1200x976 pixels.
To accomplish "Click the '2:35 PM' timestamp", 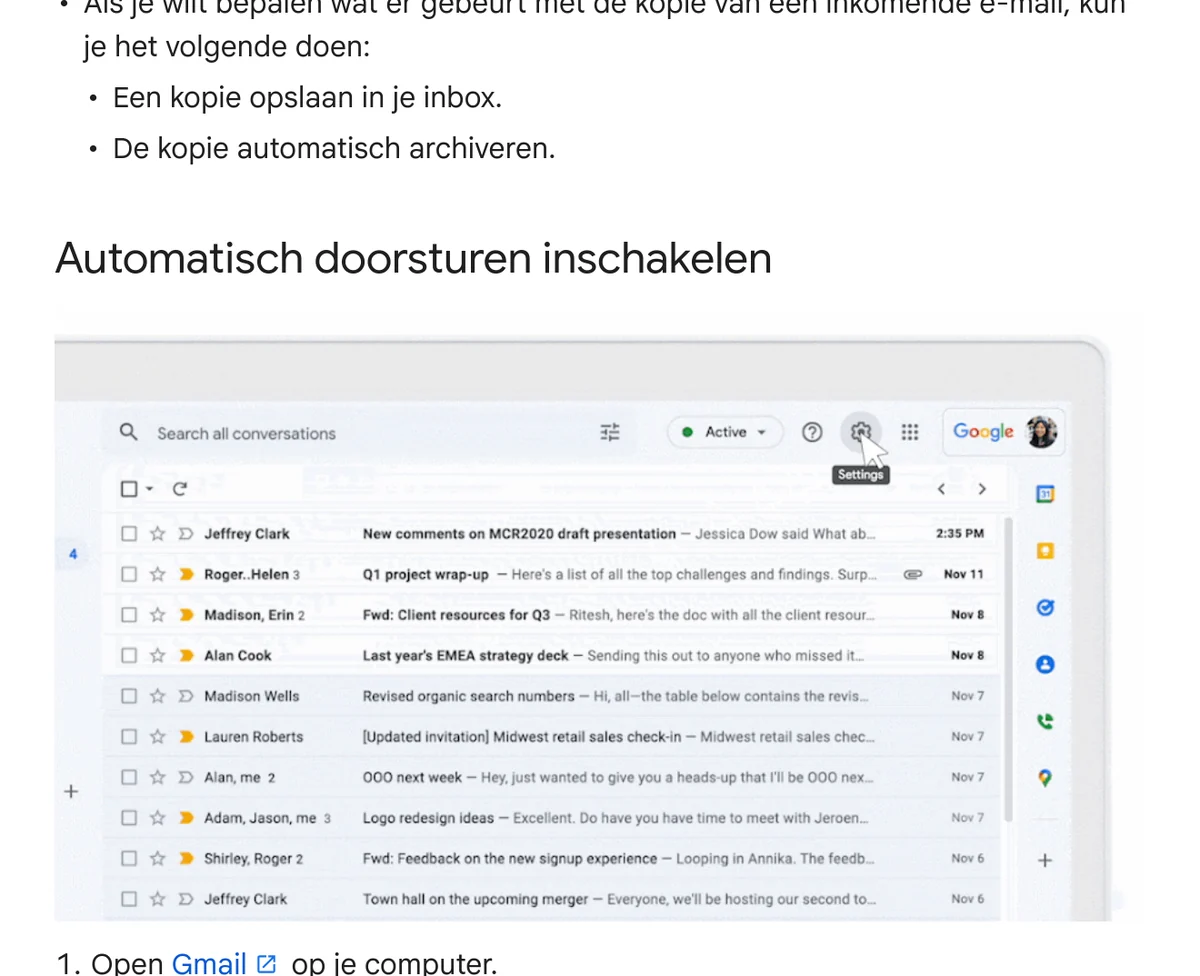I will coord(960,534).
